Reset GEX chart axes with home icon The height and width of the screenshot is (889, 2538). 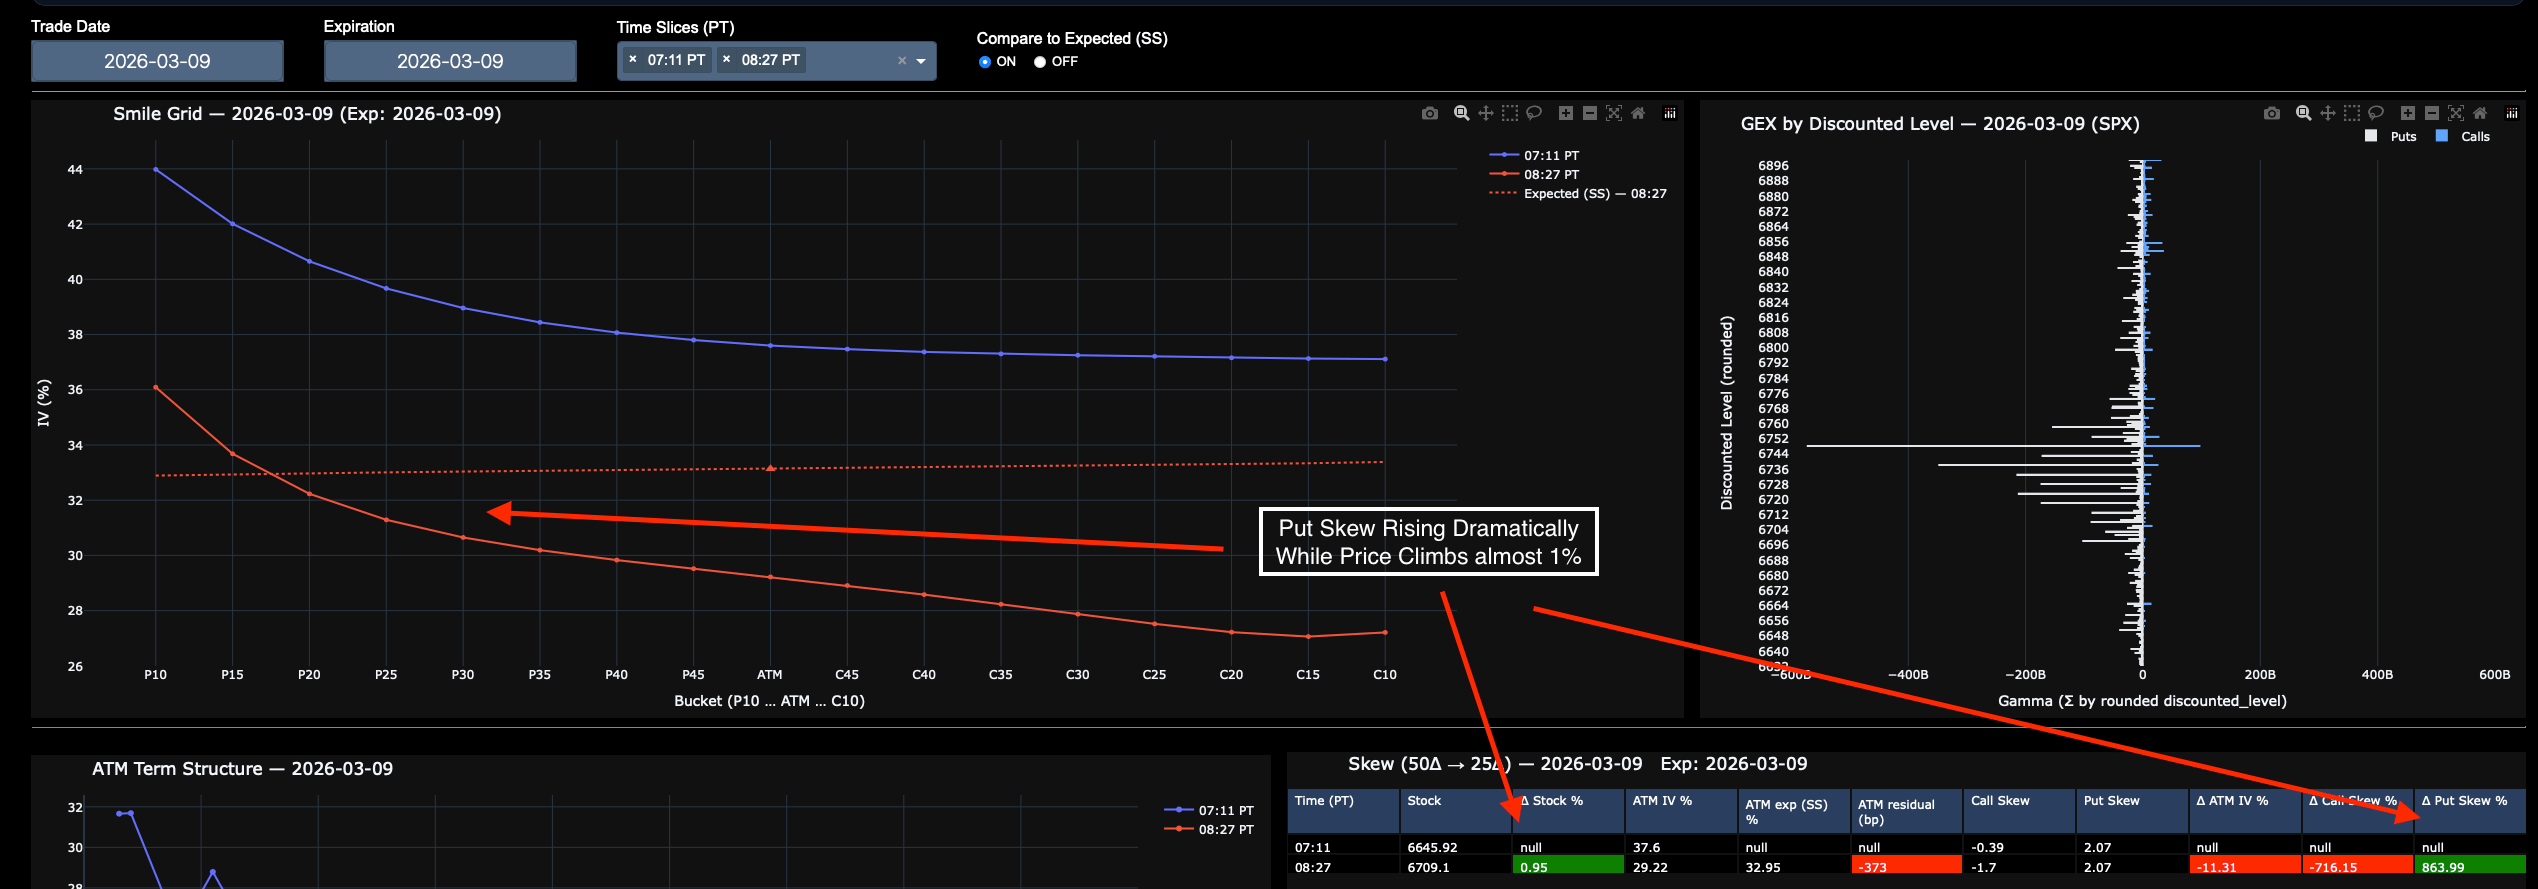2480,114
